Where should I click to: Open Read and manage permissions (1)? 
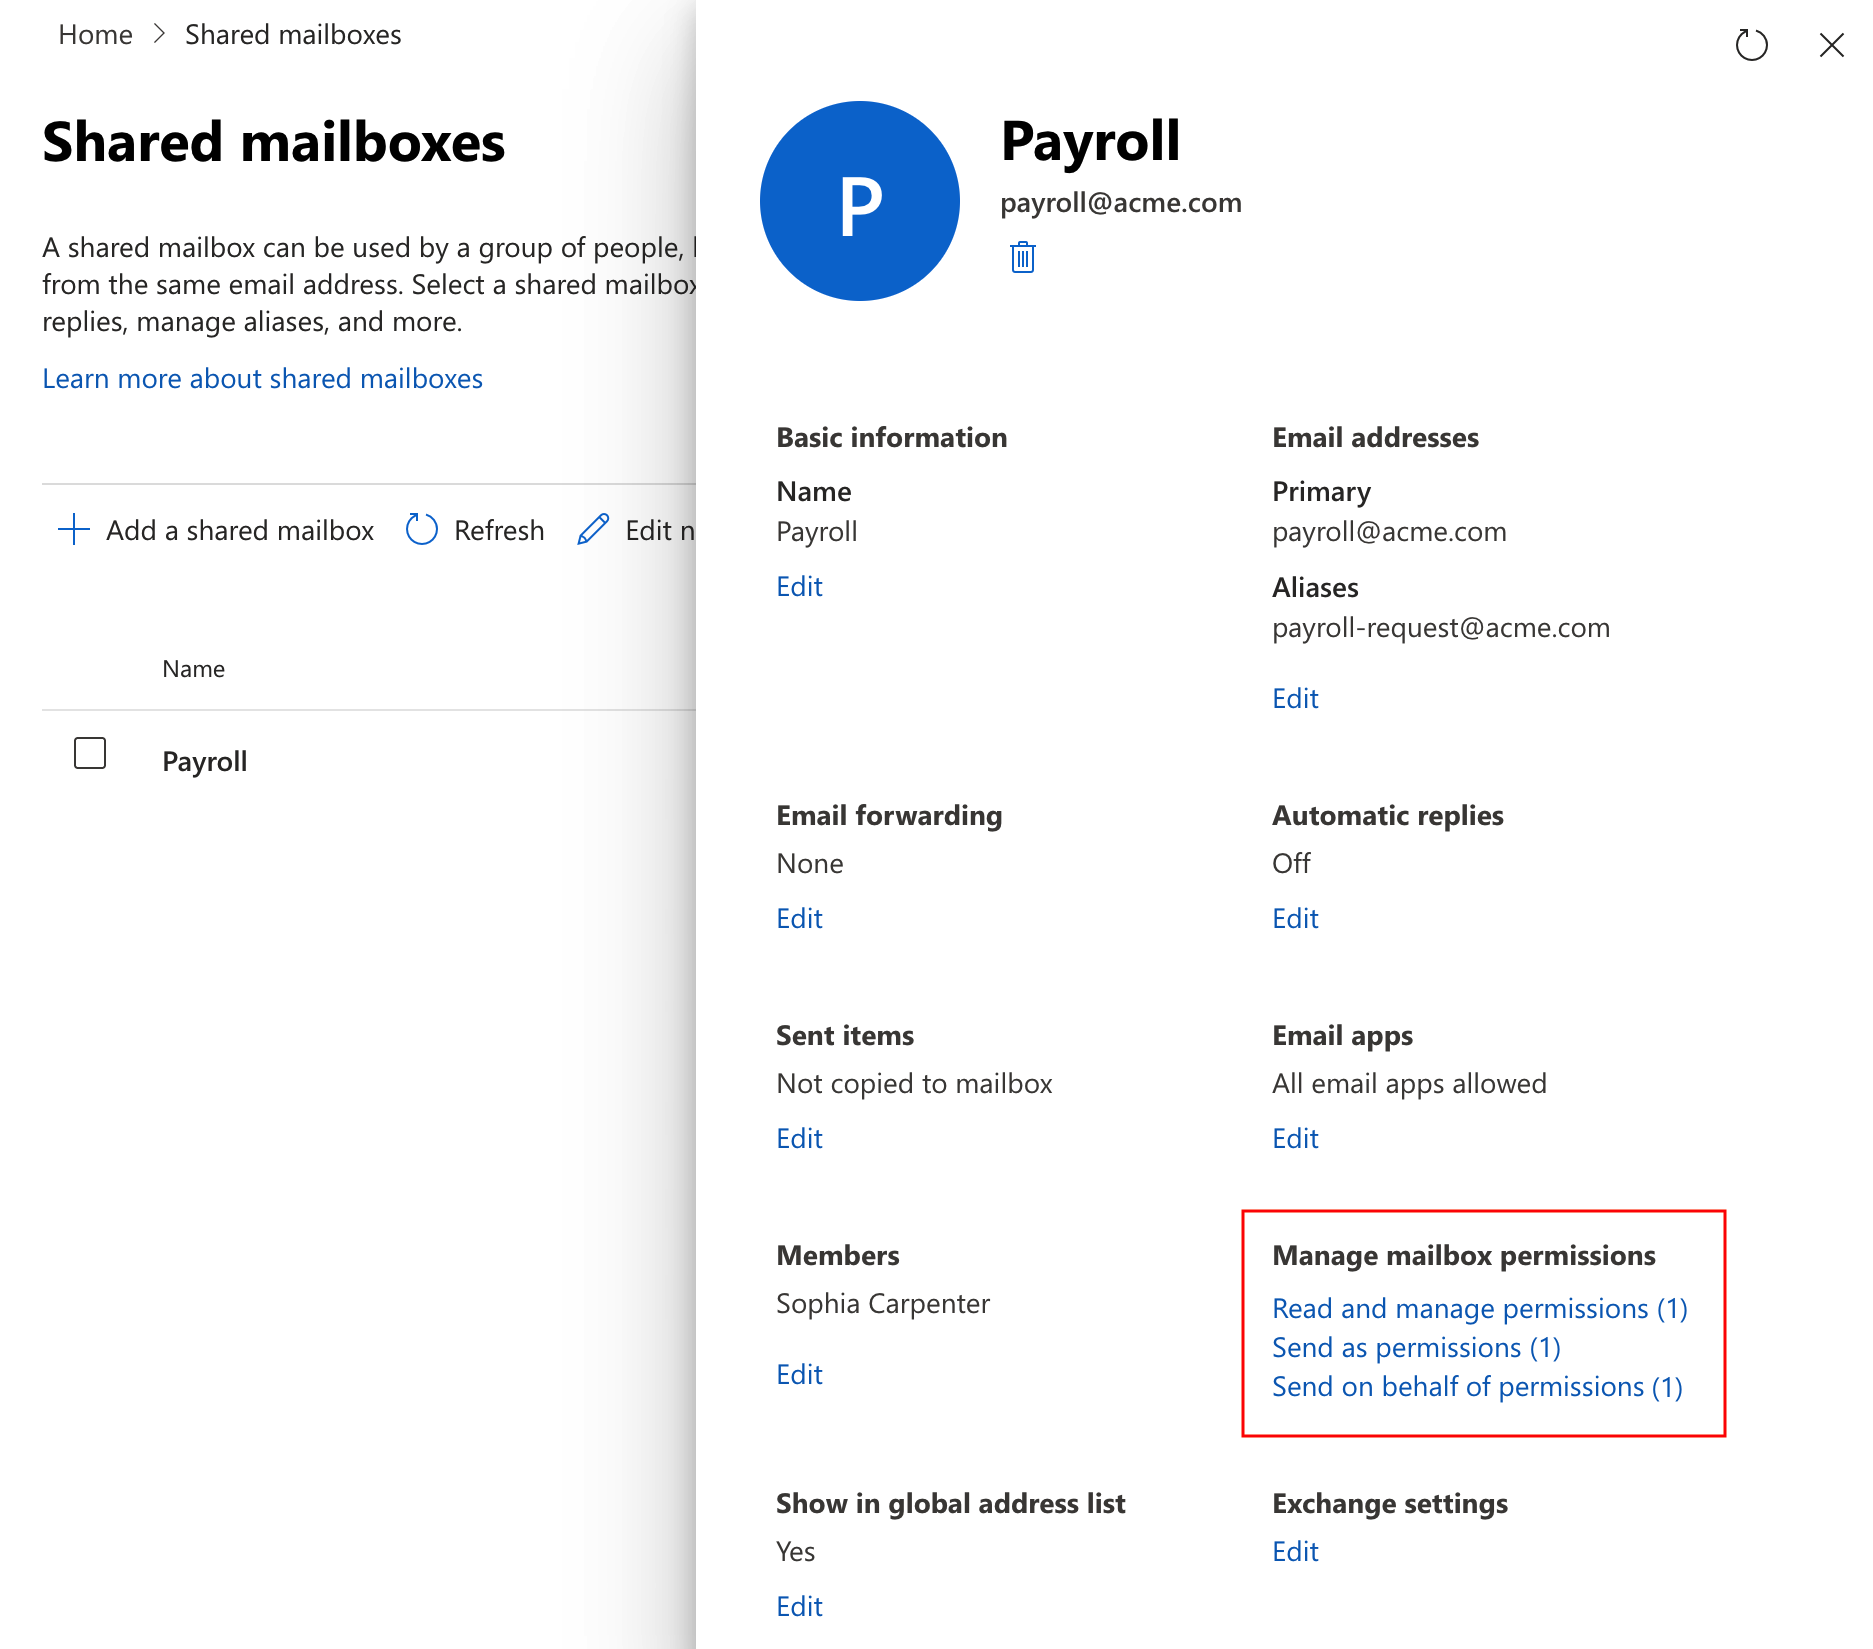click(1480, 1308)
